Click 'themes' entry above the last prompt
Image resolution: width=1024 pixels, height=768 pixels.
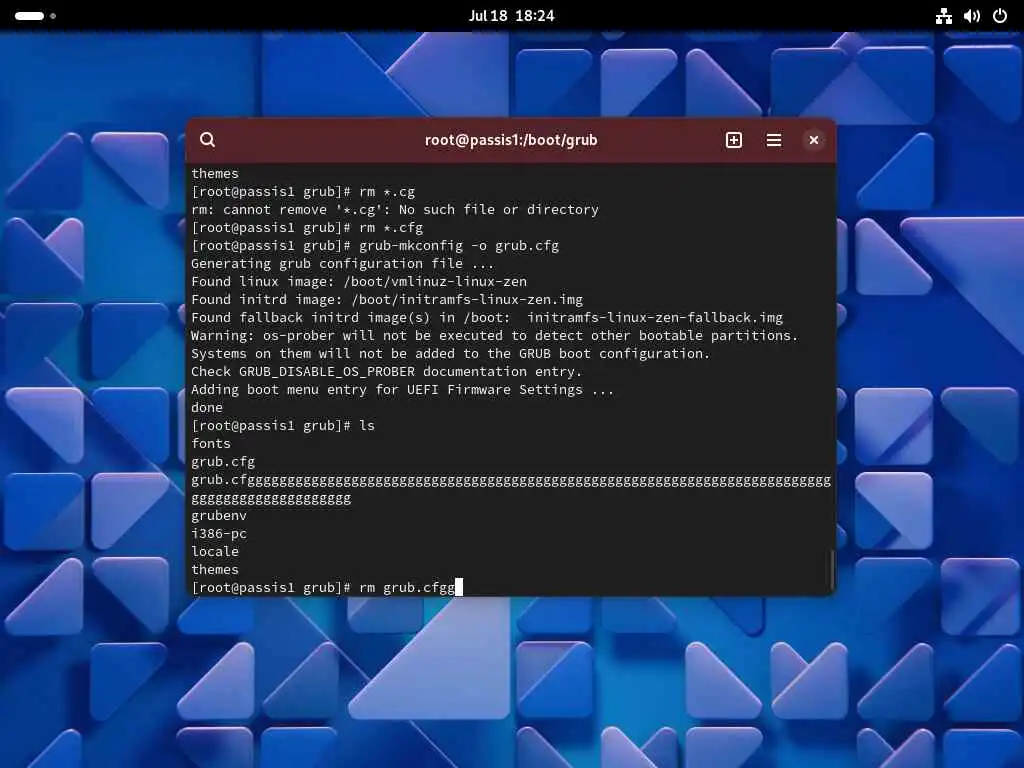(215, 569)
